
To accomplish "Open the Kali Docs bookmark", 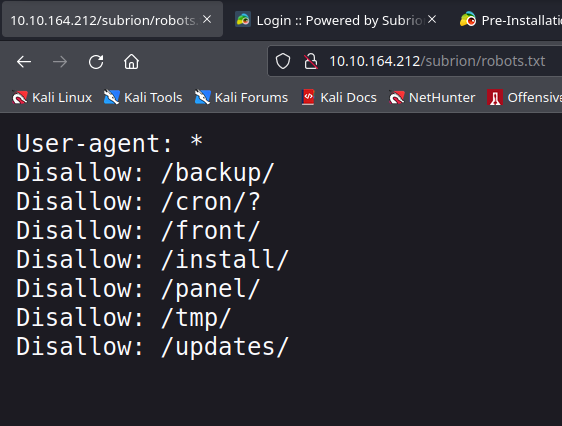I will (x=339, y=97).
